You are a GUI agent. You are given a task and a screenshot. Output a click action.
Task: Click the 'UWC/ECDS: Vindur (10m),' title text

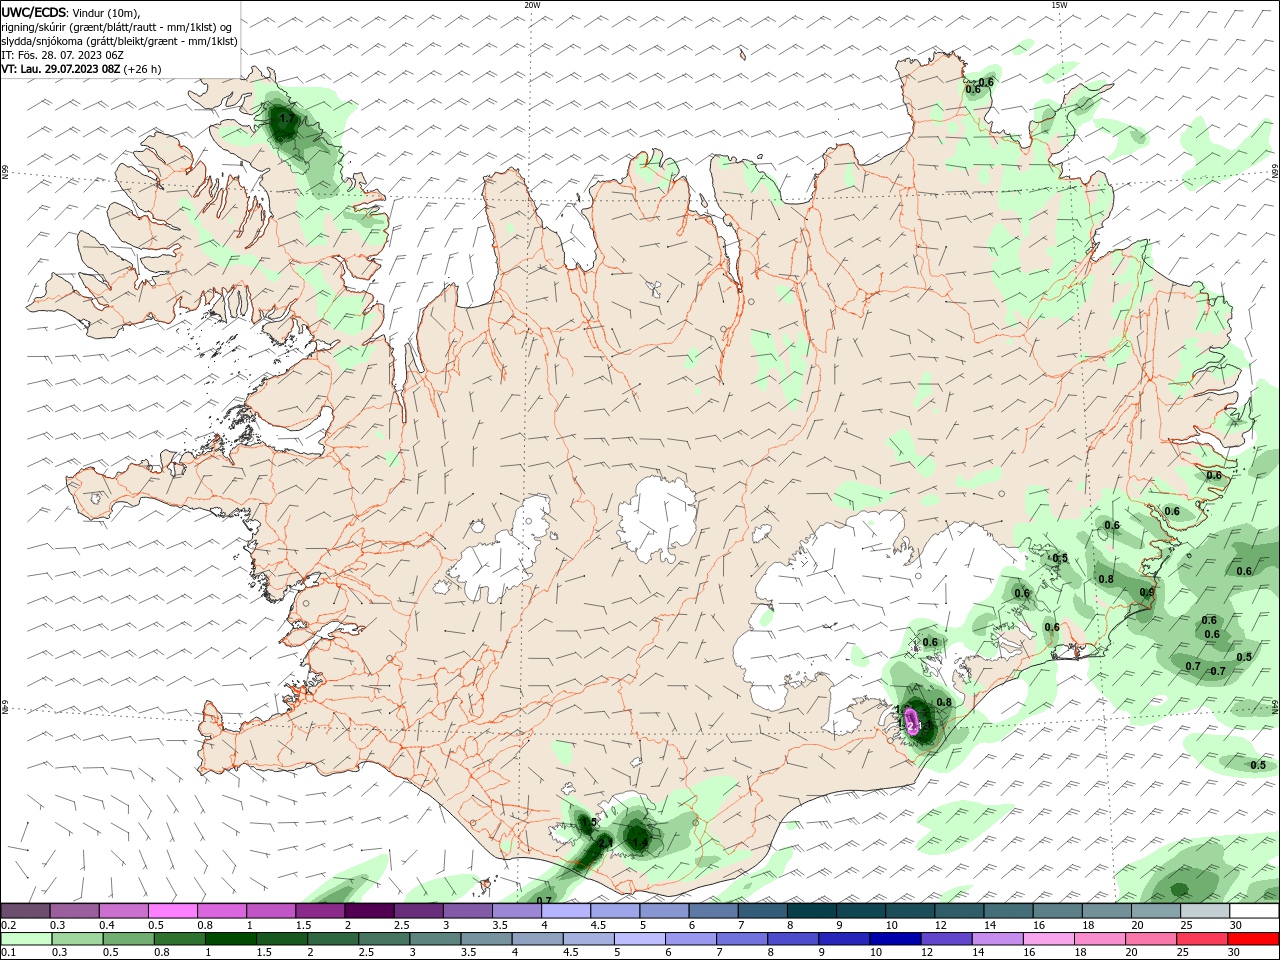[x=71, y=12]
